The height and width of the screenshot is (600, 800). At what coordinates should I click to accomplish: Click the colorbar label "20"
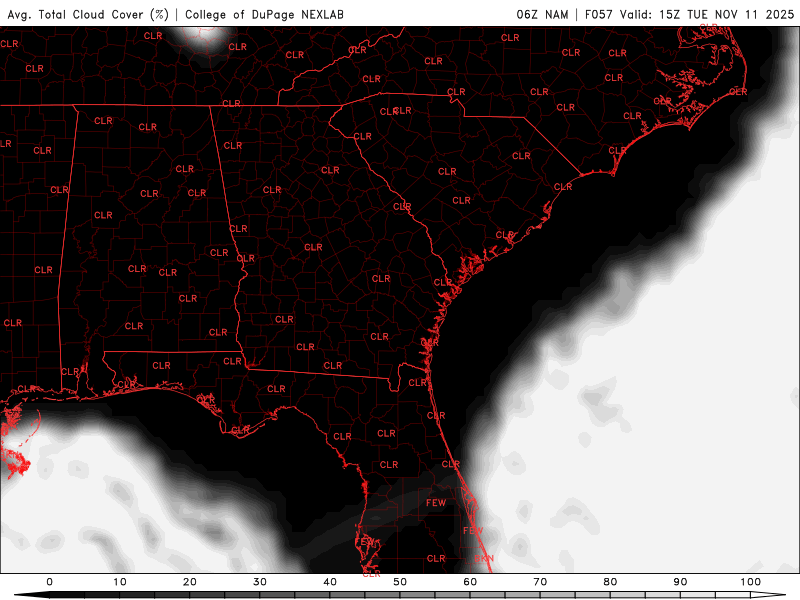(x=190, y=582)
